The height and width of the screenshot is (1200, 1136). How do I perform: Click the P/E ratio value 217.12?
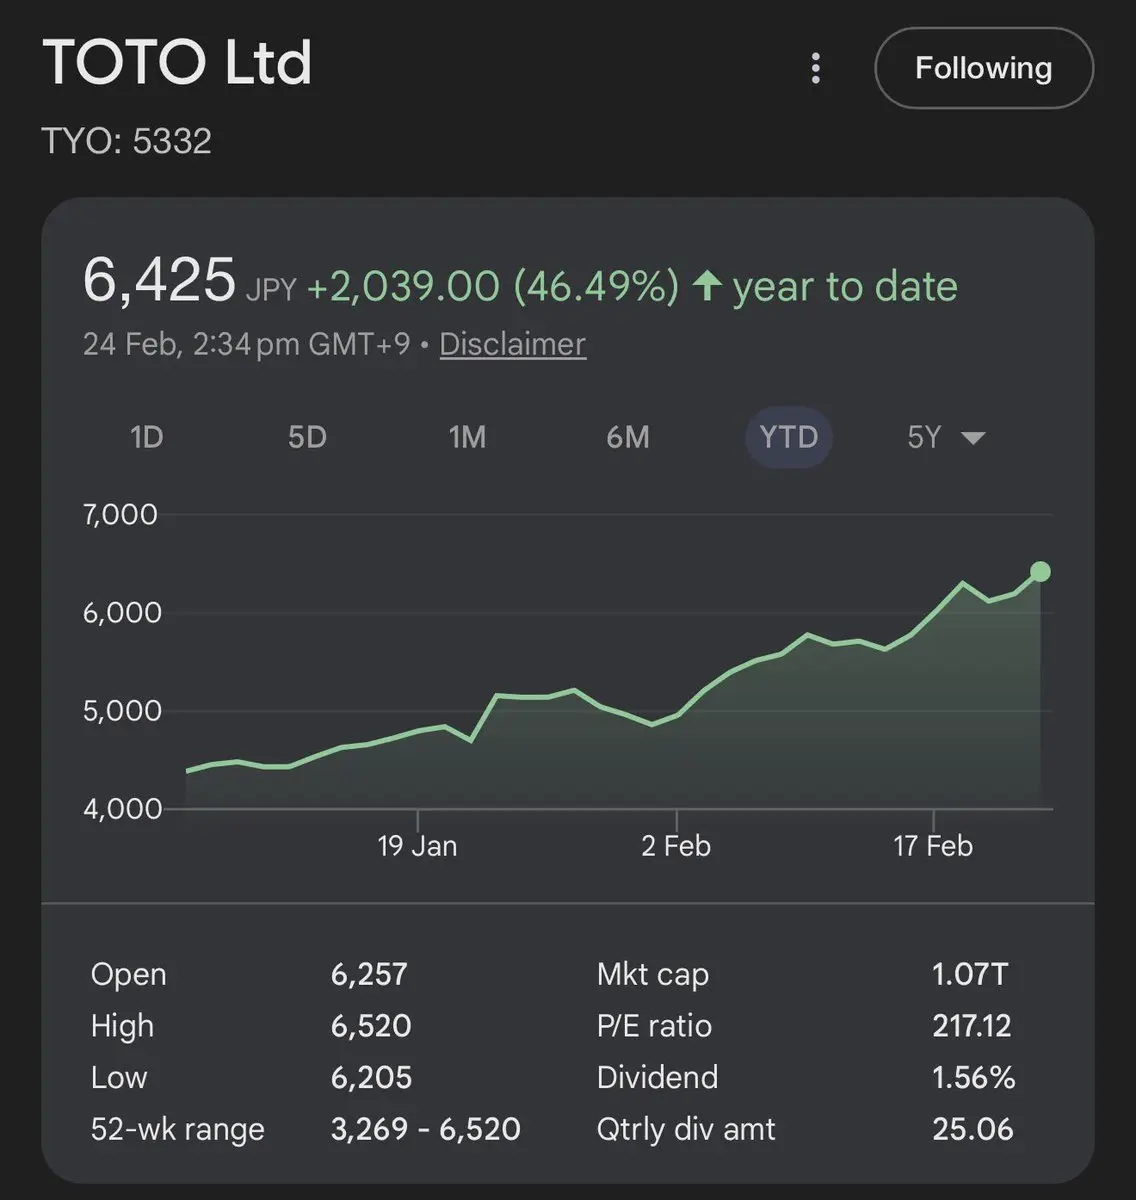(971, 1026)
